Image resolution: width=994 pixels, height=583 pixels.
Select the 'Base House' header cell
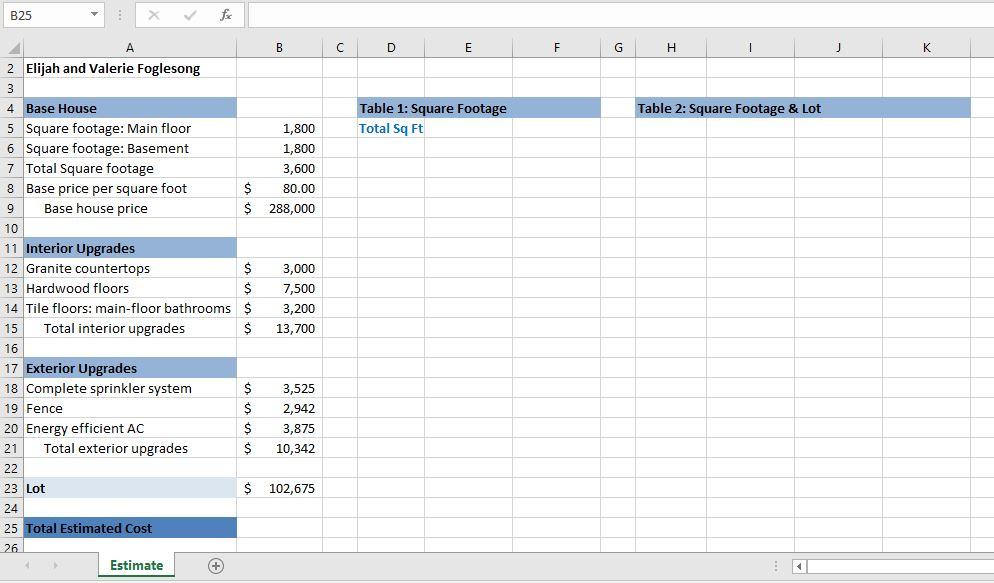click(x=130, y=108)
